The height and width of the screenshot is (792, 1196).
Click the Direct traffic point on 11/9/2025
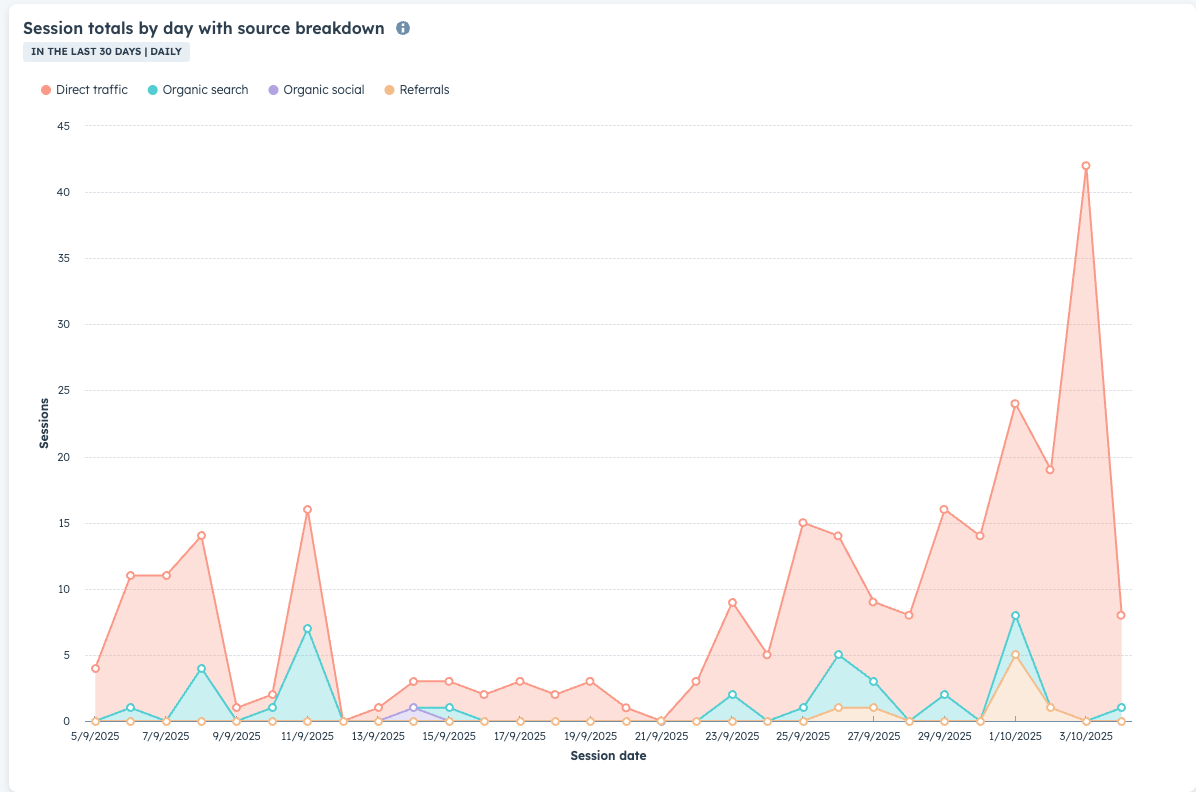click(x=307, y=510)
